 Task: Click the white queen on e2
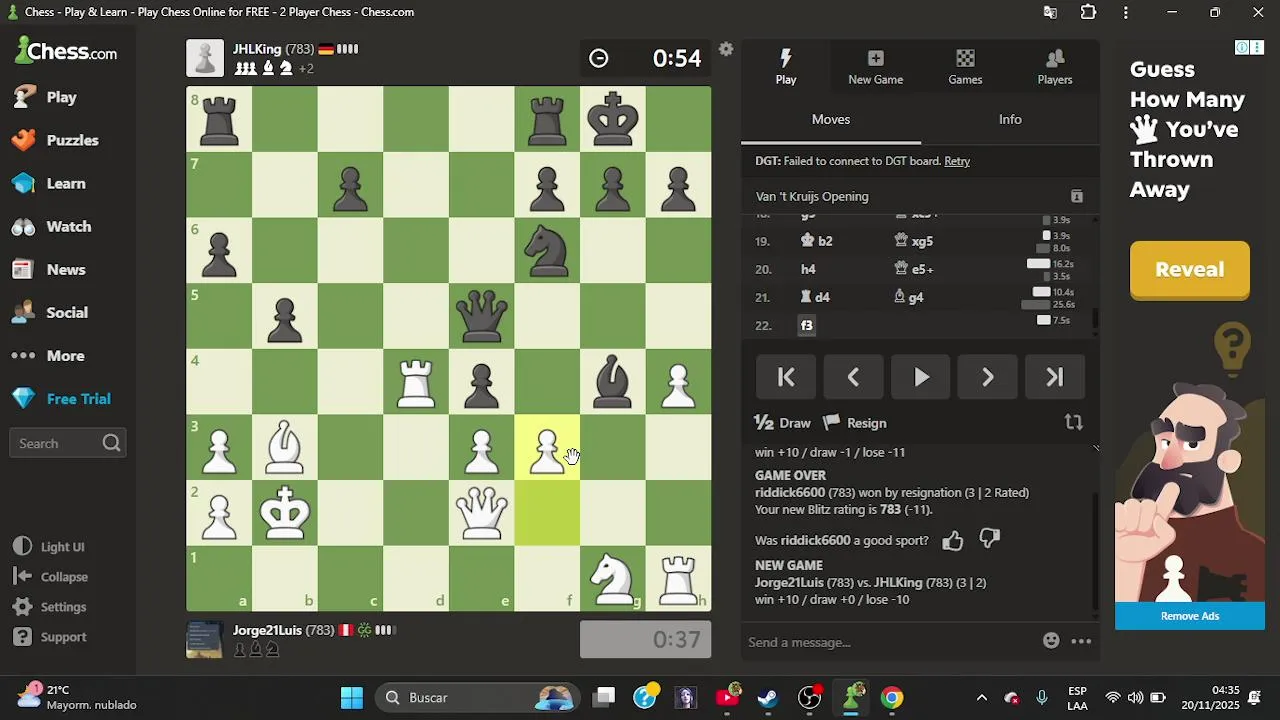[x=482, y=513]
